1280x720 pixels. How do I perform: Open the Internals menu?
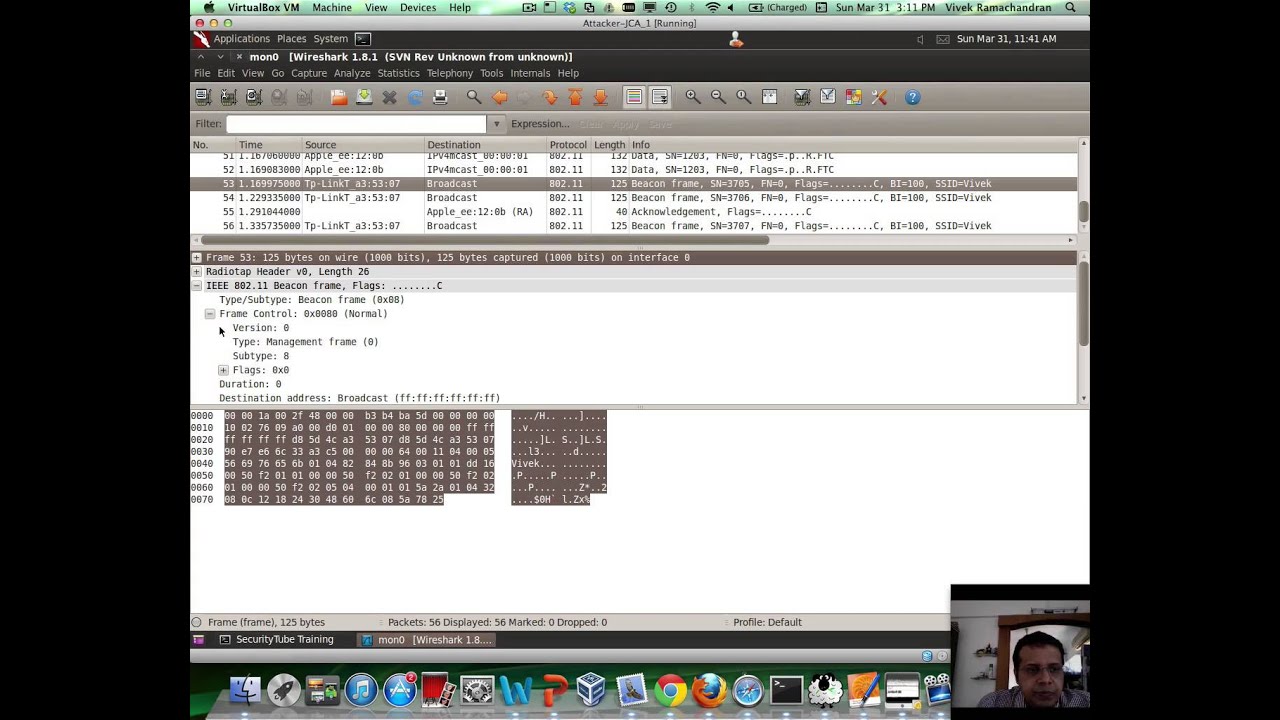point(530,73)
